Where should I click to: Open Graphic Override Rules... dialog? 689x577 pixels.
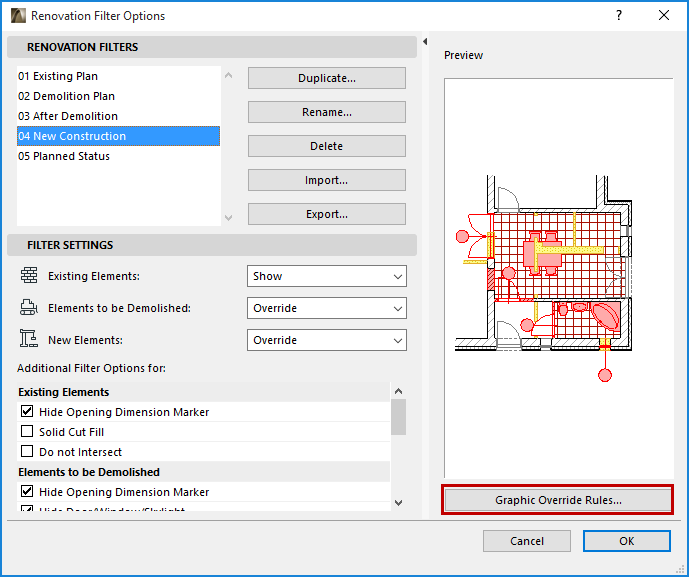pyautogui.click(x=558, y=500)
